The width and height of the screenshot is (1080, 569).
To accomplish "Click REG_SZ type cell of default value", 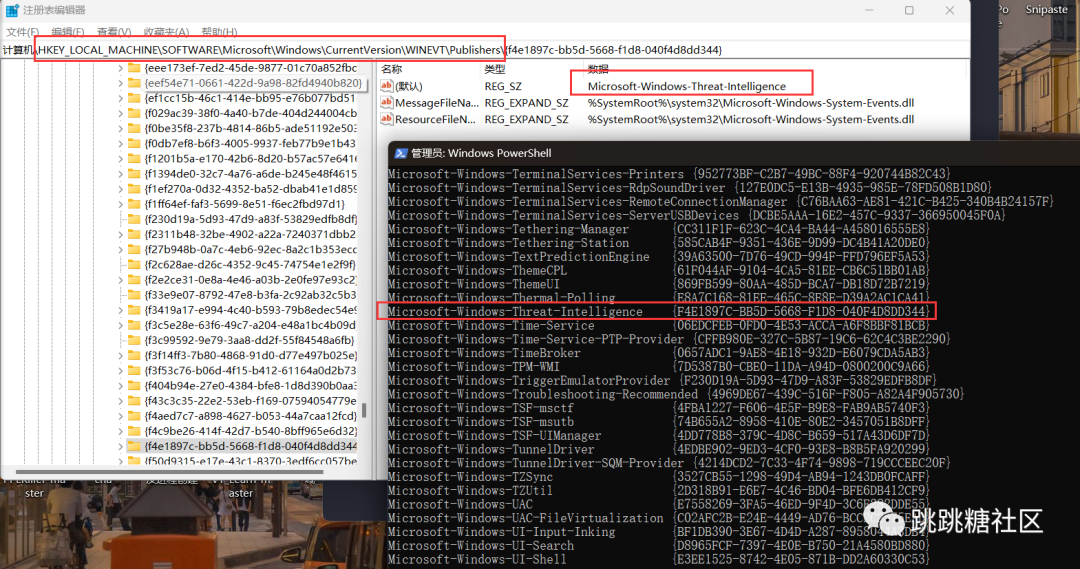I will click(x=503, y=86).
